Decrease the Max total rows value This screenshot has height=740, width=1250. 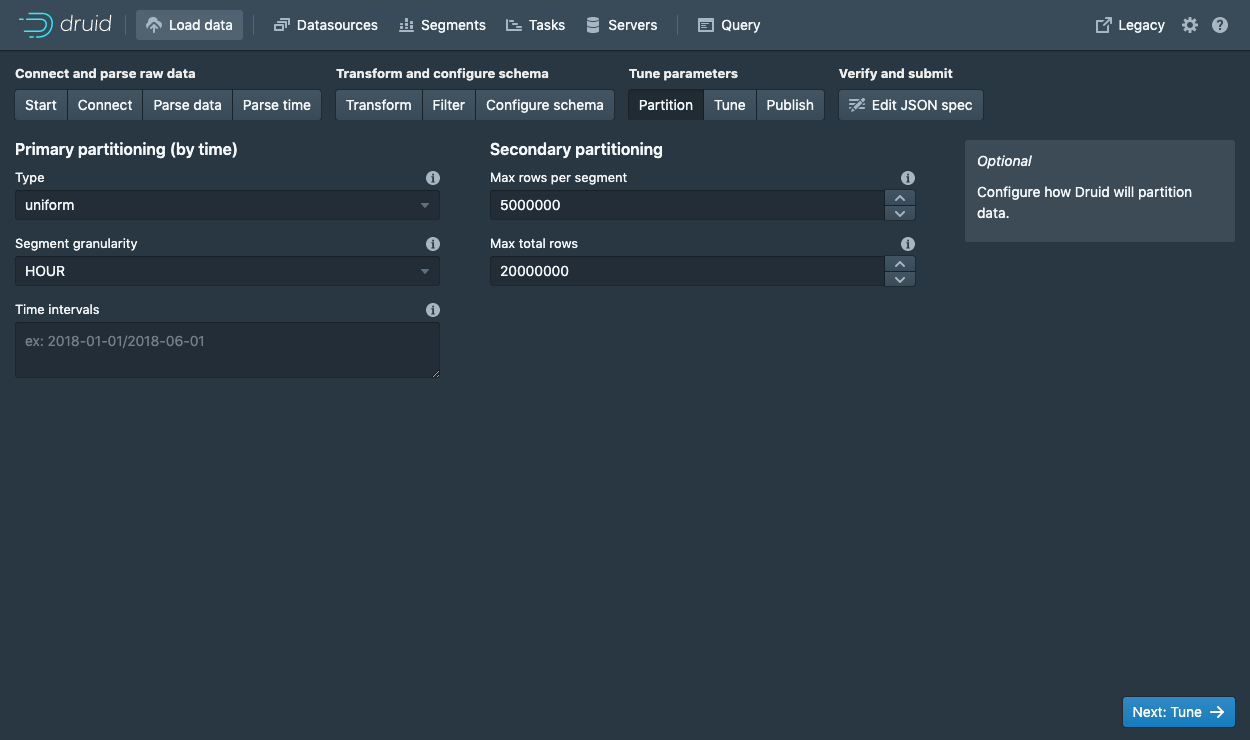click(900, 279)
